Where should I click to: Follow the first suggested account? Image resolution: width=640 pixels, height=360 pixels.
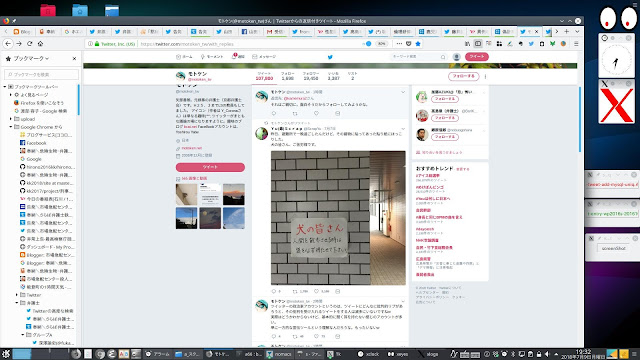pyautogui.click(x=445, y=99)
